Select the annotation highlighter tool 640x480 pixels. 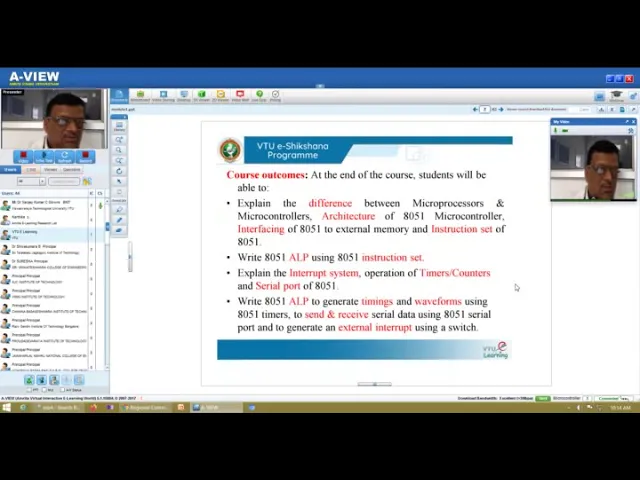click(x=119, y=209)
